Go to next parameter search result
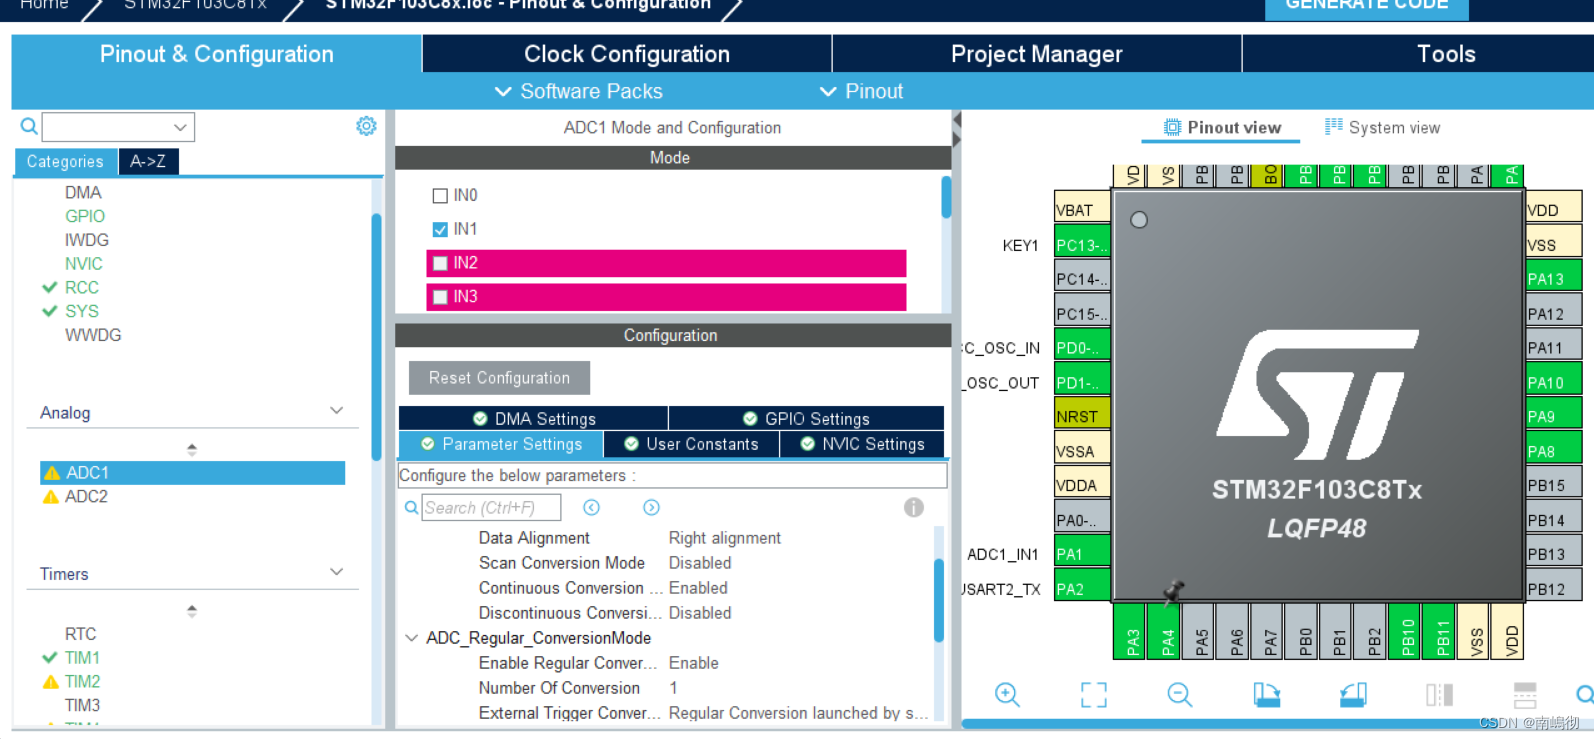Viewport: 1594px width, 739px height. click(x=651, y=508)
